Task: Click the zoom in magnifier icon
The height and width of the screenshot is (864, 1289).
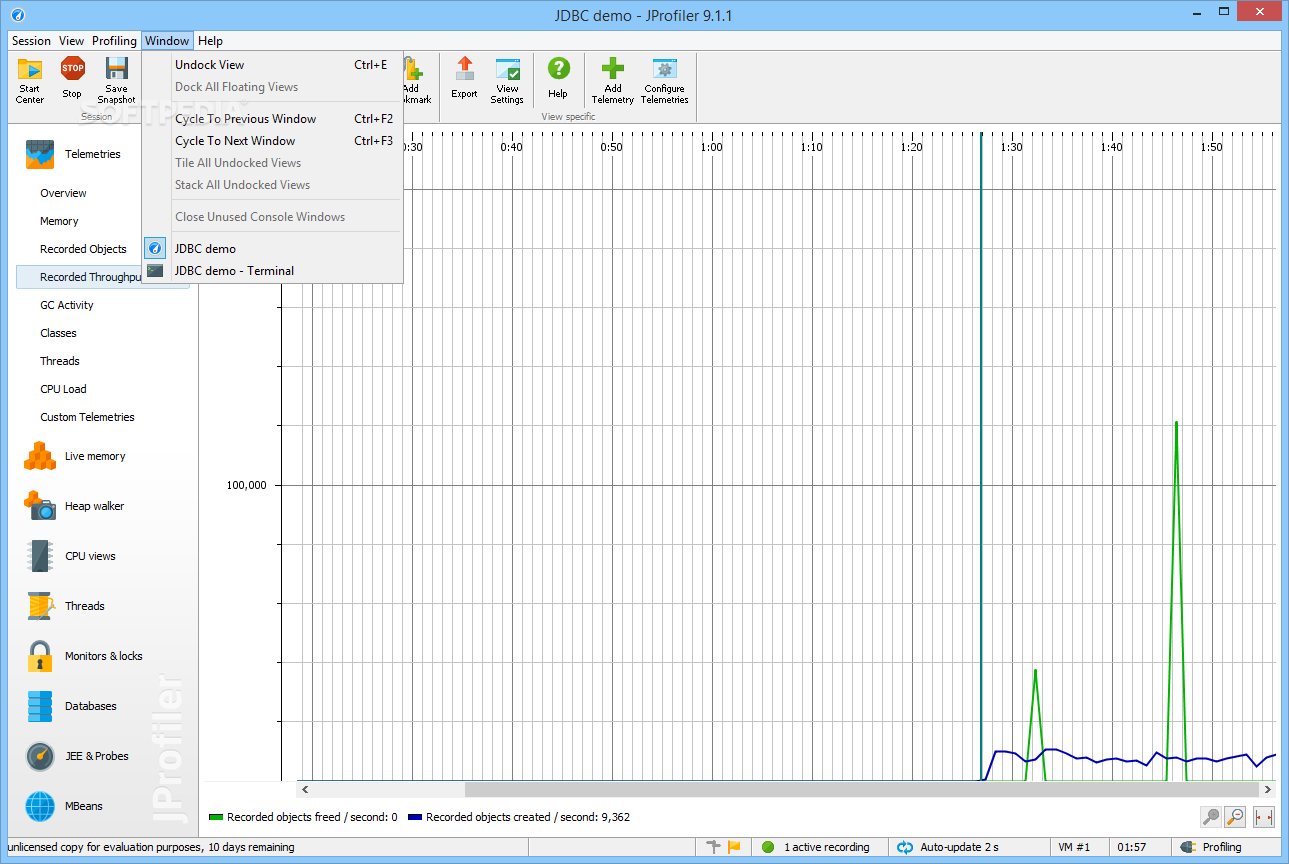Action: (1211, 817)
